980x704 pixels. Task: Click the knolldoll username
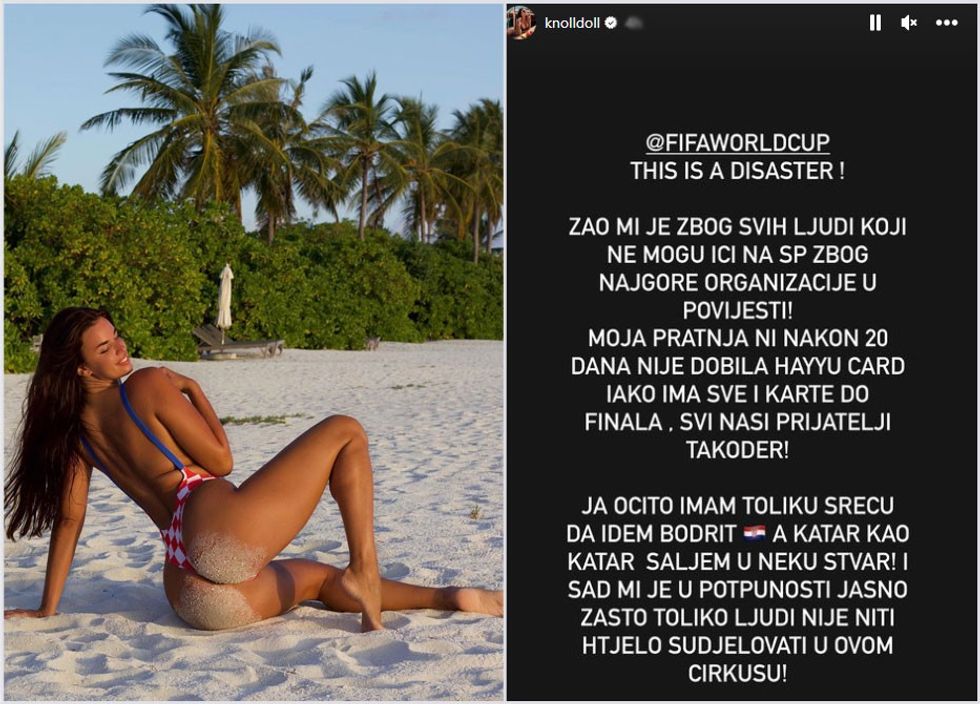(x=572, y=23)
